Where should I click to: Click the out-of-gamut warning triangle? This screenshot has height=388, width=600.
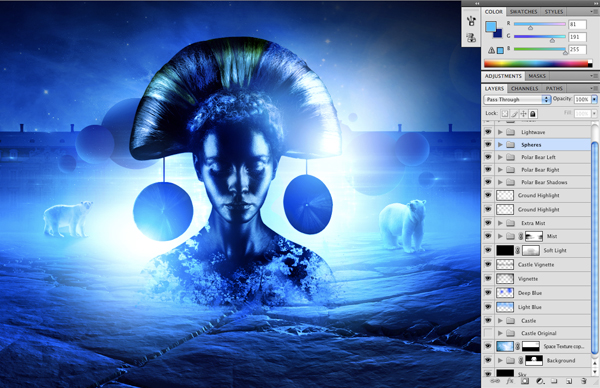pyautogui.click(x=491, y=50)
